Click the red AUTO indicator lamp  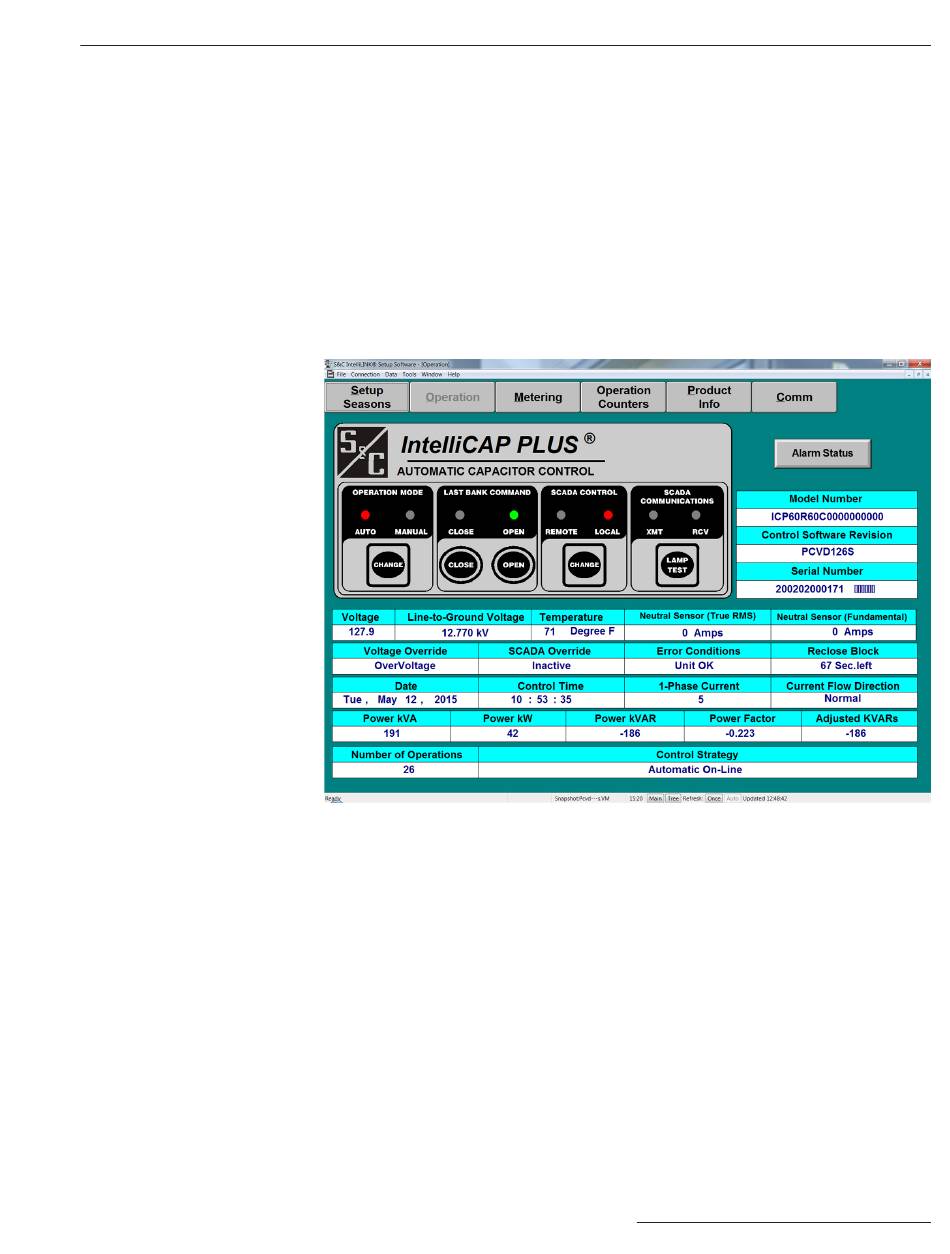pyautogui.click(x=365, y=515)
